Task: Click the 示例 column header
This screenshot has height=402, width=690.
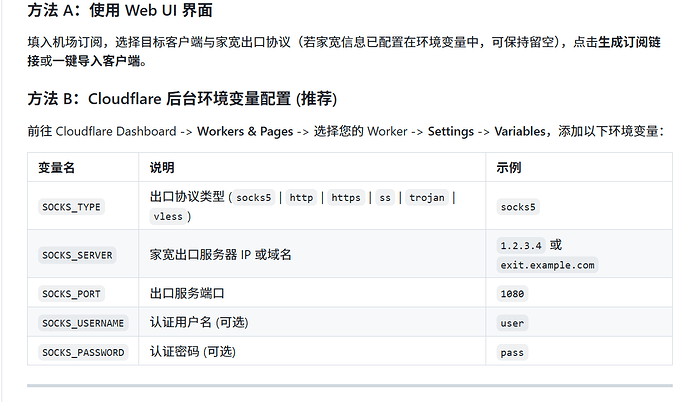Action: pyautogui.click(x=509, y=168)
